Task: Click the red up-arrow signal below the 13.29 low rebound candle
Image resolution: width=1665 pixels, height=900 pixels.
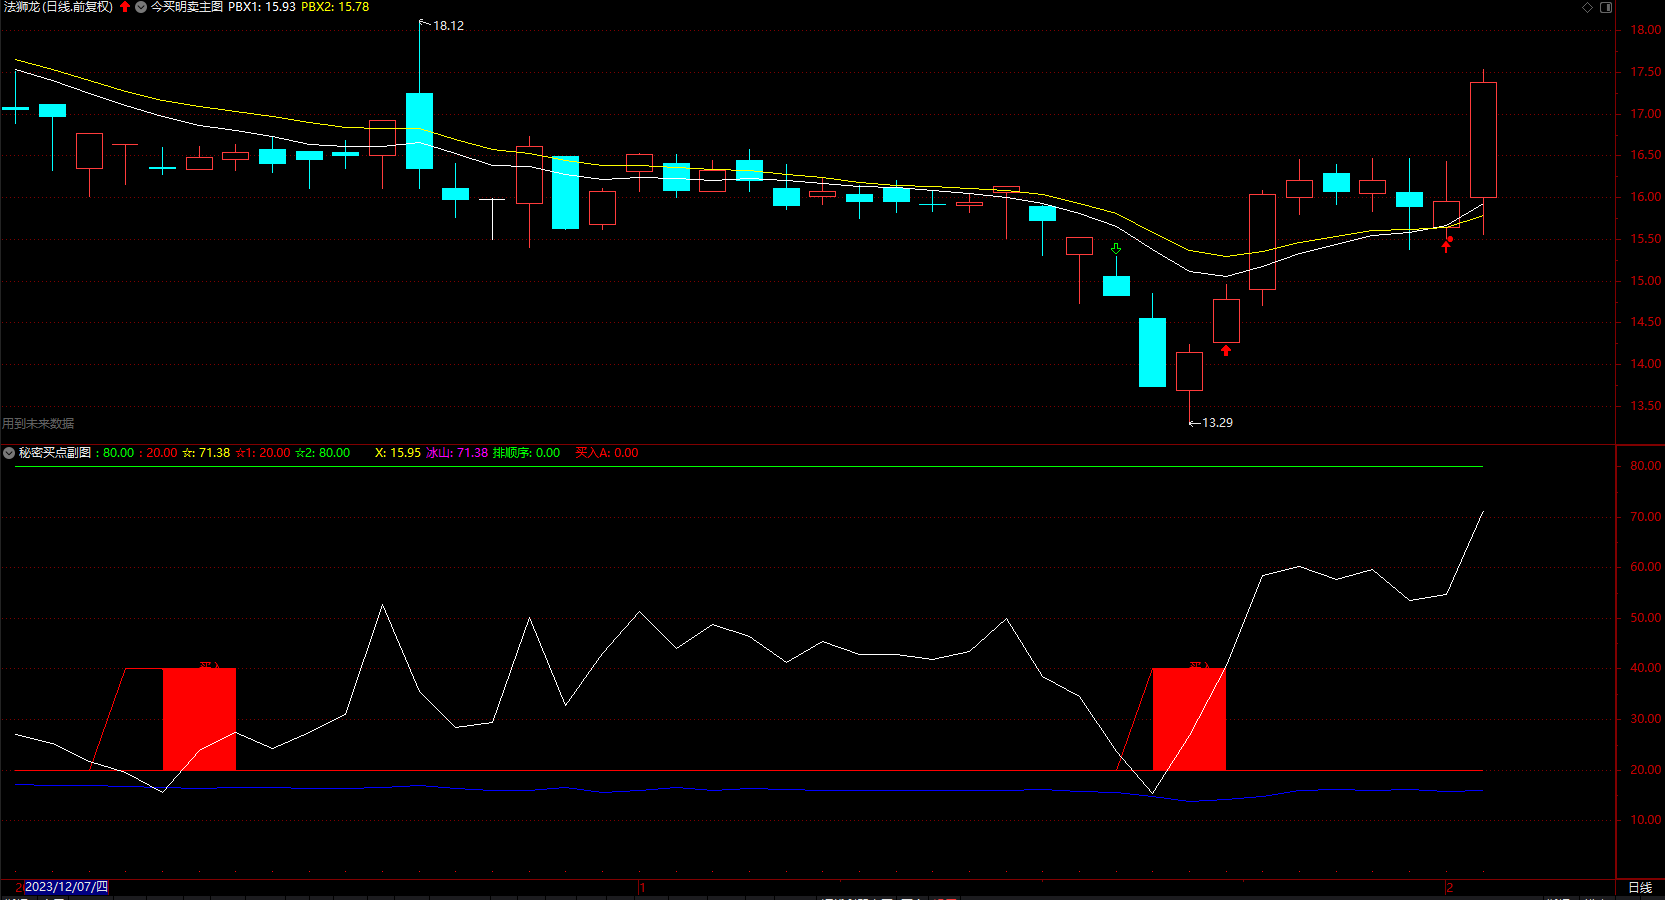Action: (x=1226, y=350)
